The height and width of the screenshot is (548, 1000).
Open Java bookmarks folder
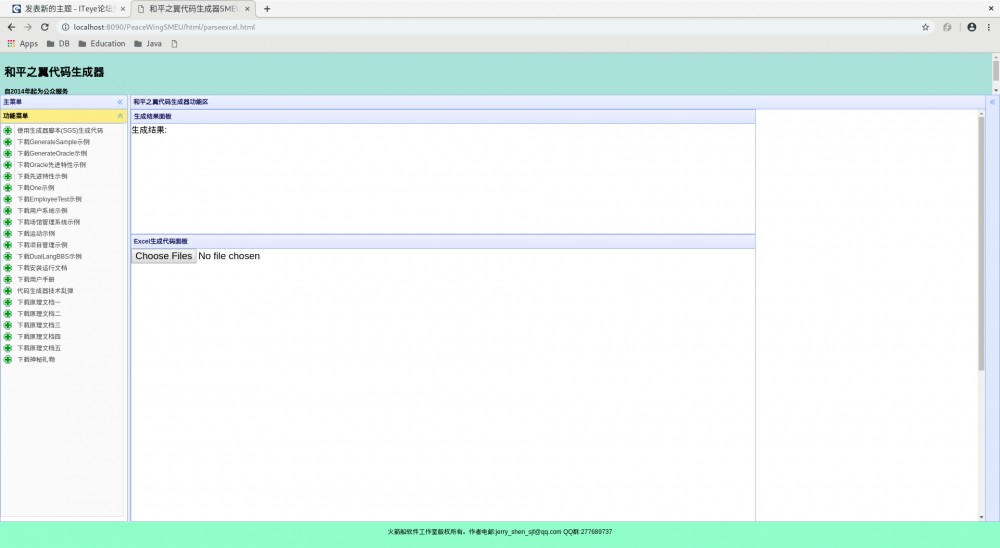click(148, 43)
